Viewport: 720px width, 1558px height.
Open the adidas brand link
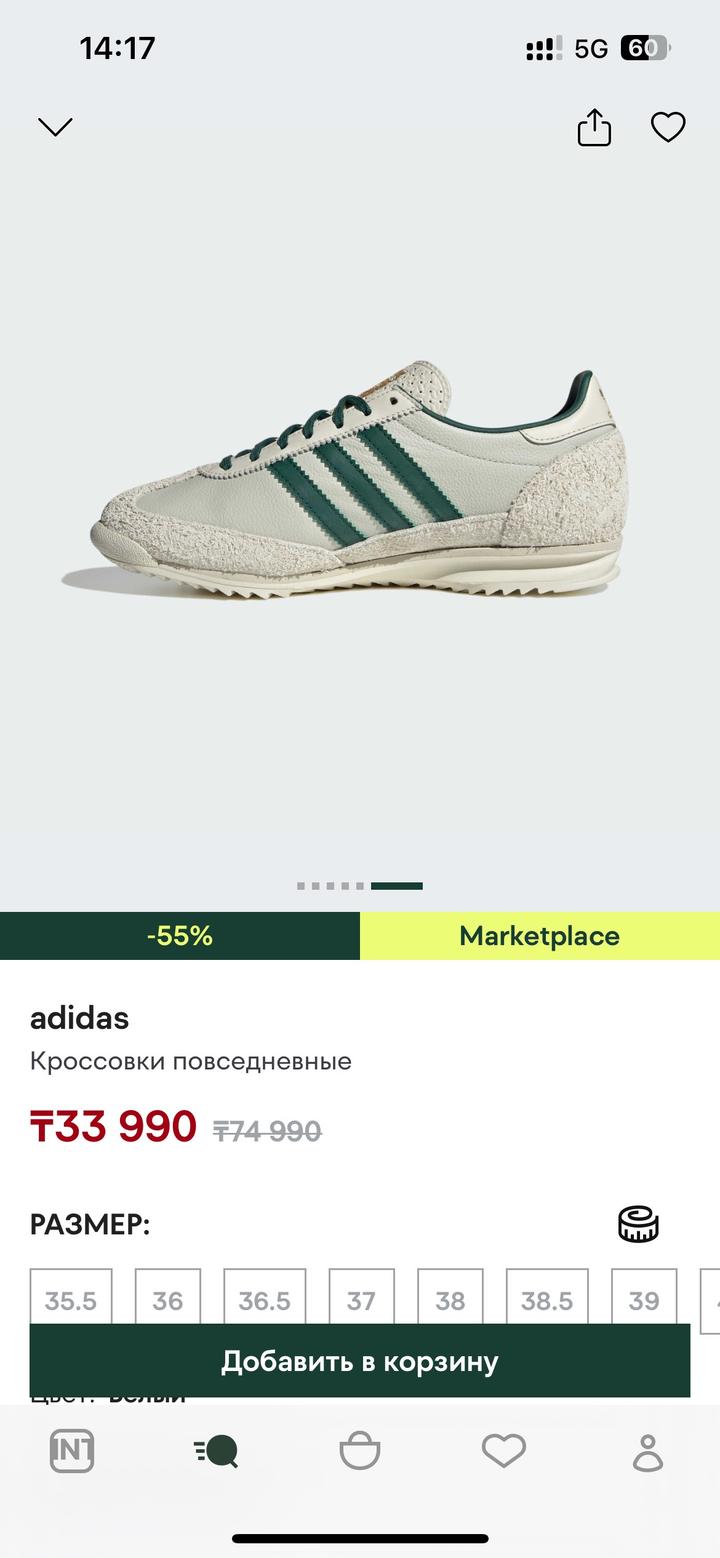click(80, 1018)
